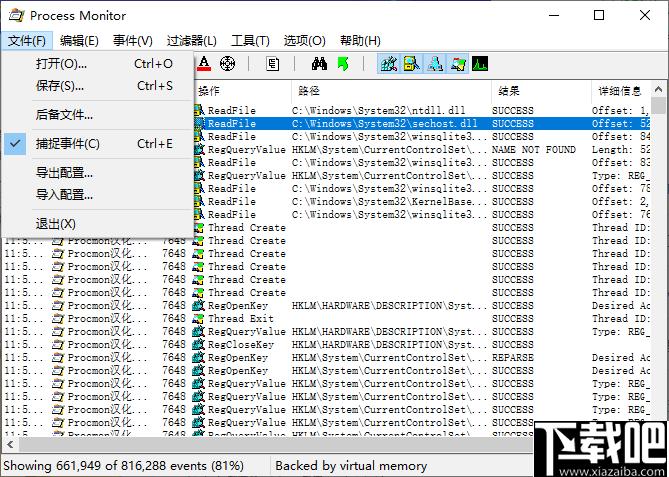This screenshot has height=477, width=669.
Task: Click the horizontal scrollbar left arrow
Action: [x=10, y=445]
